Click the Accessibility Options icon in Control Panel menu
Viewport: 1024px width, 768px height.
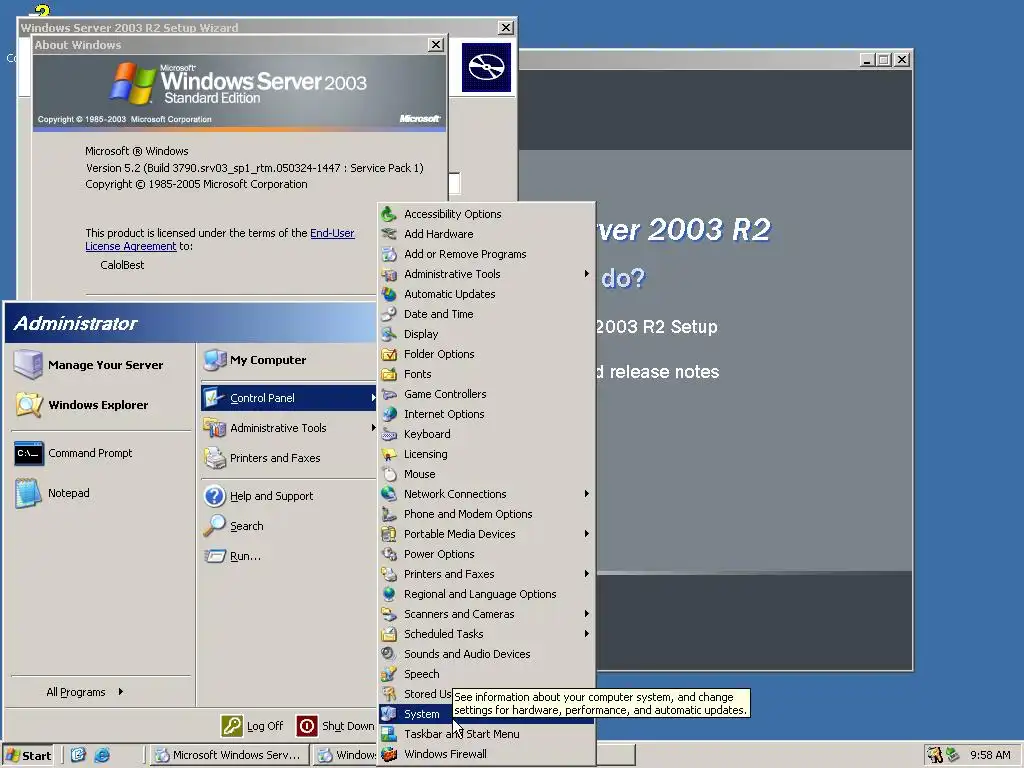click(x=389, y=214)
